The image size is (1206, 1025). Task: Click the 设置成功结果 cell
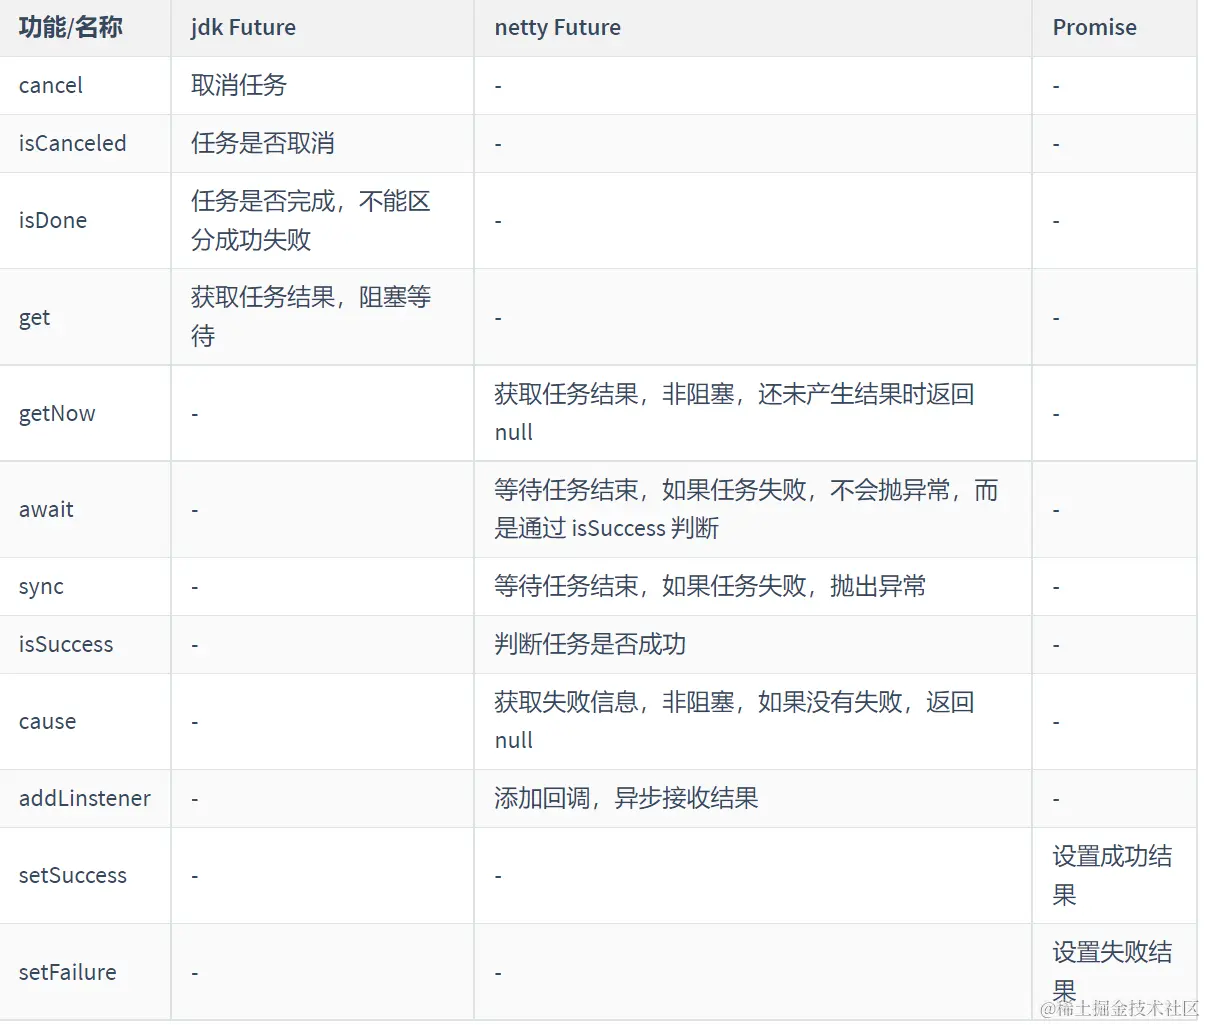pos(1112,875)
